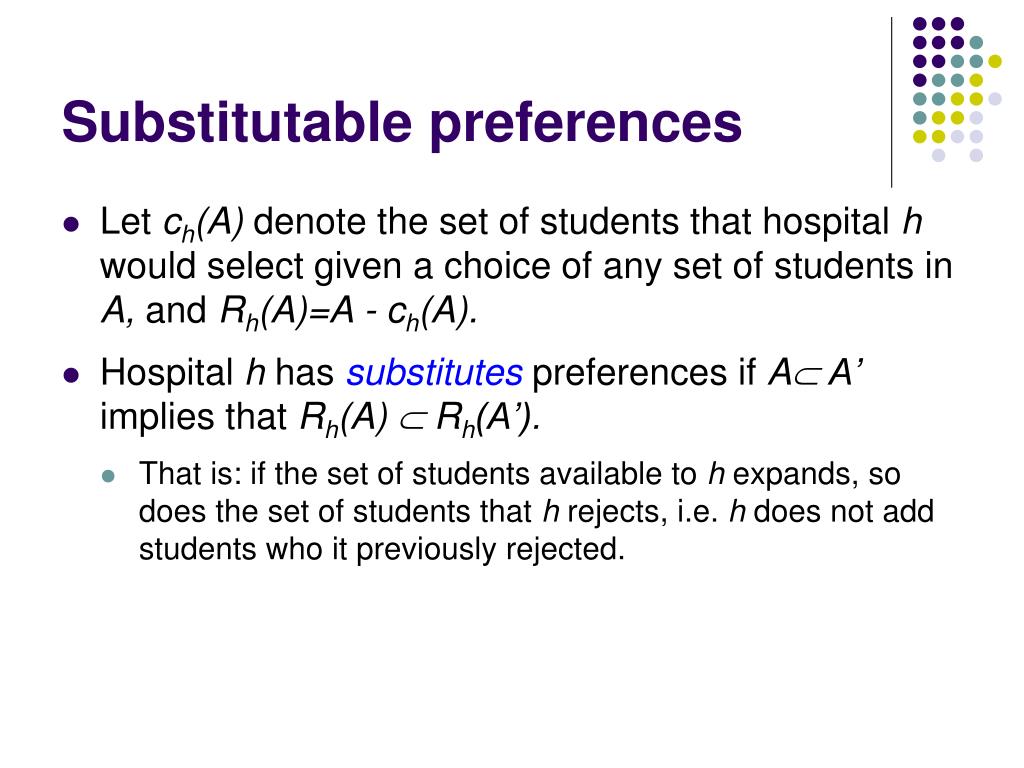The height and width of the screenshot is (768, 1024).
Task: Click the word 'Hospital' in second bullet
Action: (x=167, y=373)
